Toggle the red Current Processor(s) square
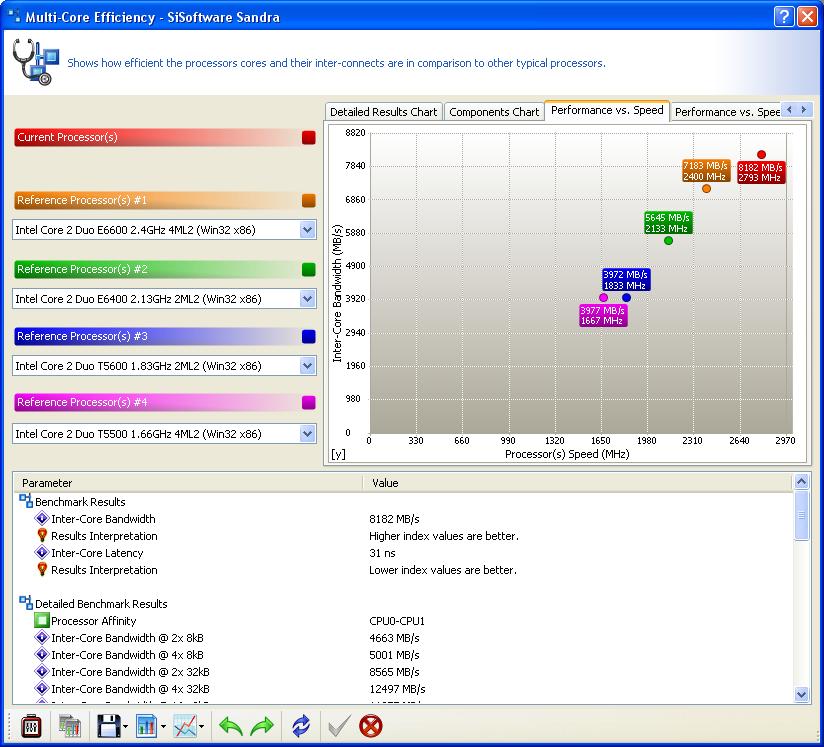Viewport: 824px width, 747px height. (308, 138)
